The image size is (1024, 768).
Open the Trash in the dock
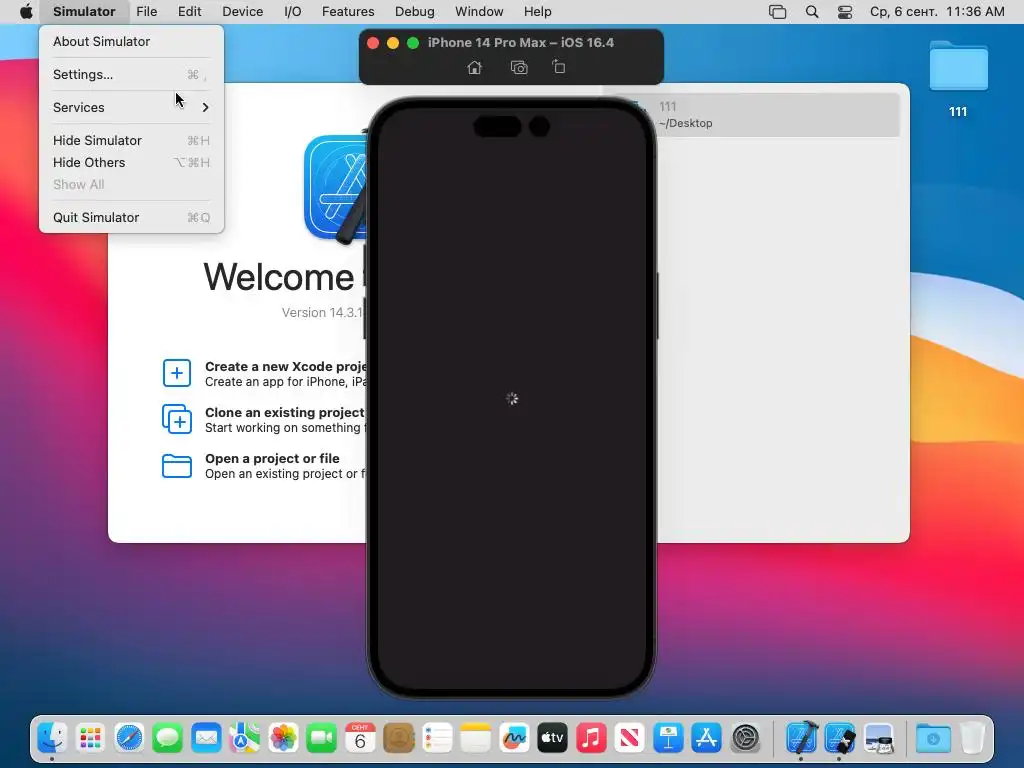(x=972, y=739)
